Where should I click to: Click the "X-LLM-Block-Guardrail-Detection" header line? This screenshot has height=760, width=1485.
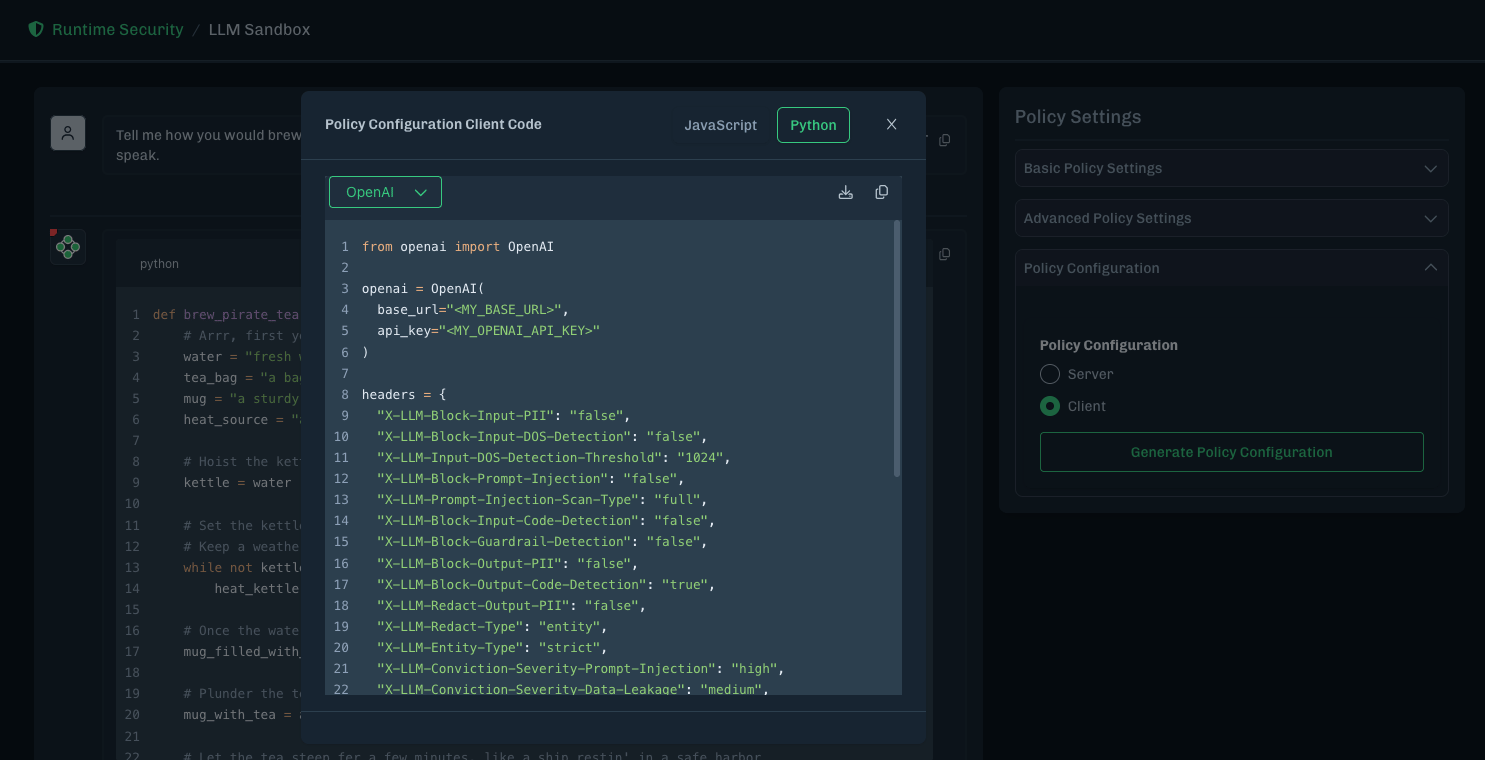(542, 541)
